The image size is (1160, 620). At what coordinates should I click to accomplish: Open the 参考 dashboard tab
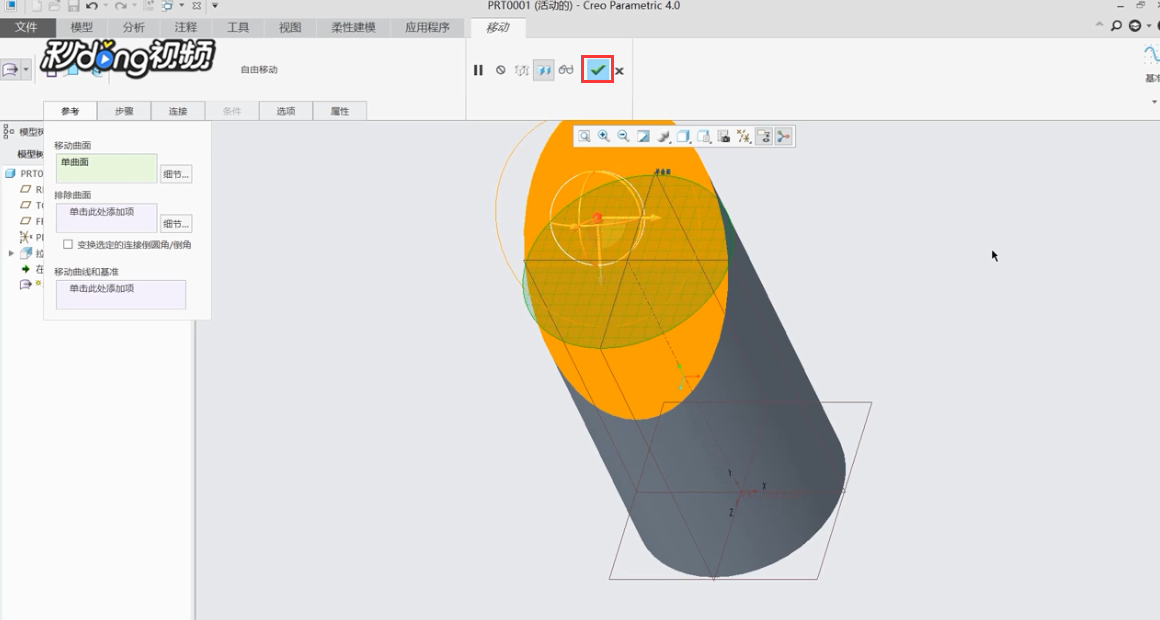pos(70,111)
